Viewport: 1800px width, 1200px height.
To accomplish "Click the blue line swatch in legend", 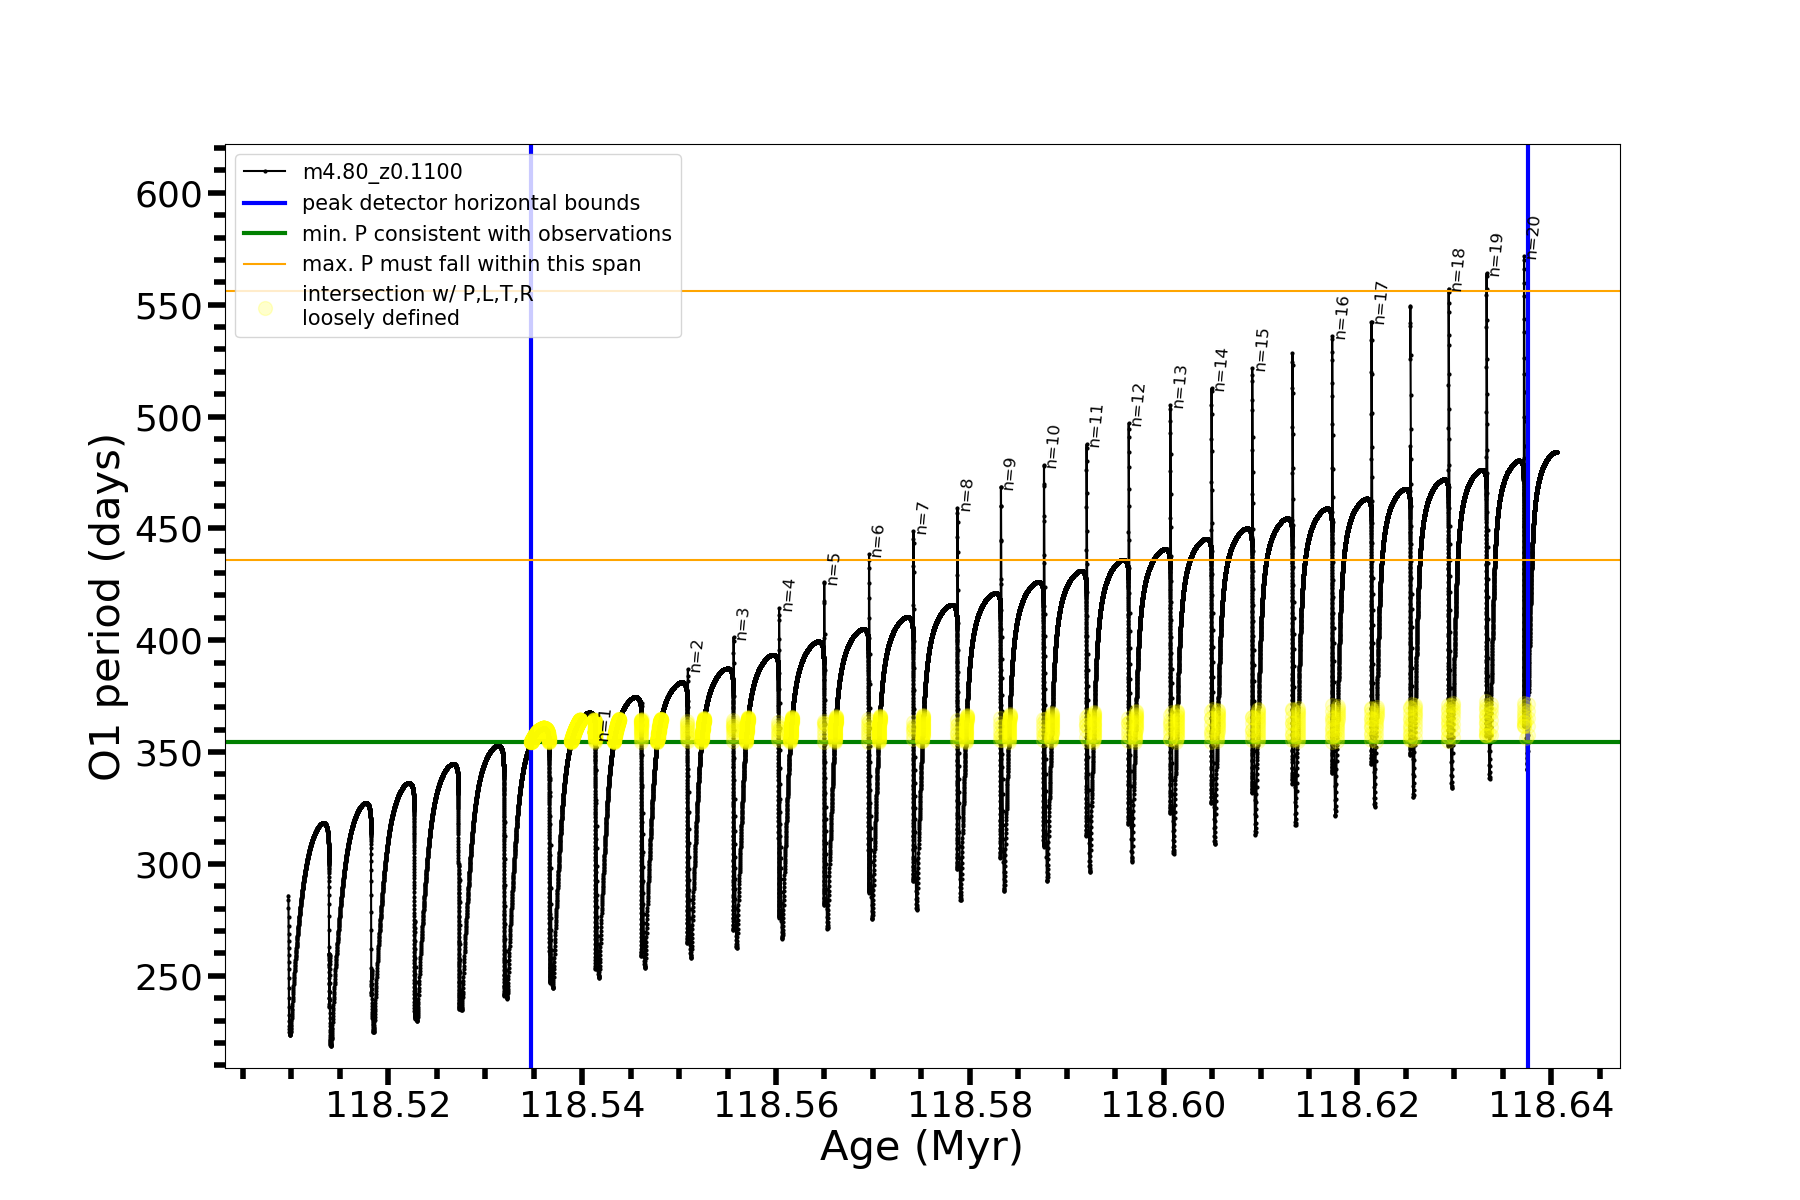I will coord(265,203).
